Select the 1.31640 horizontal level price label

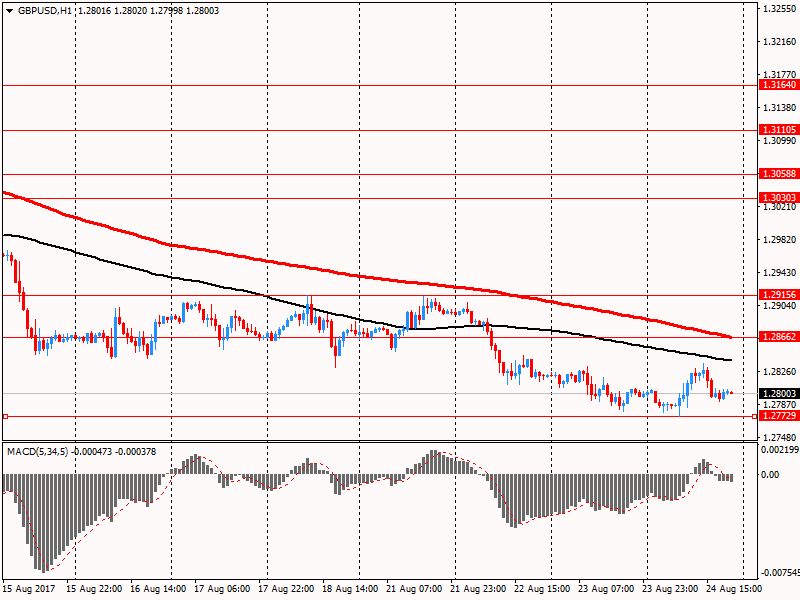click(779, 85)
